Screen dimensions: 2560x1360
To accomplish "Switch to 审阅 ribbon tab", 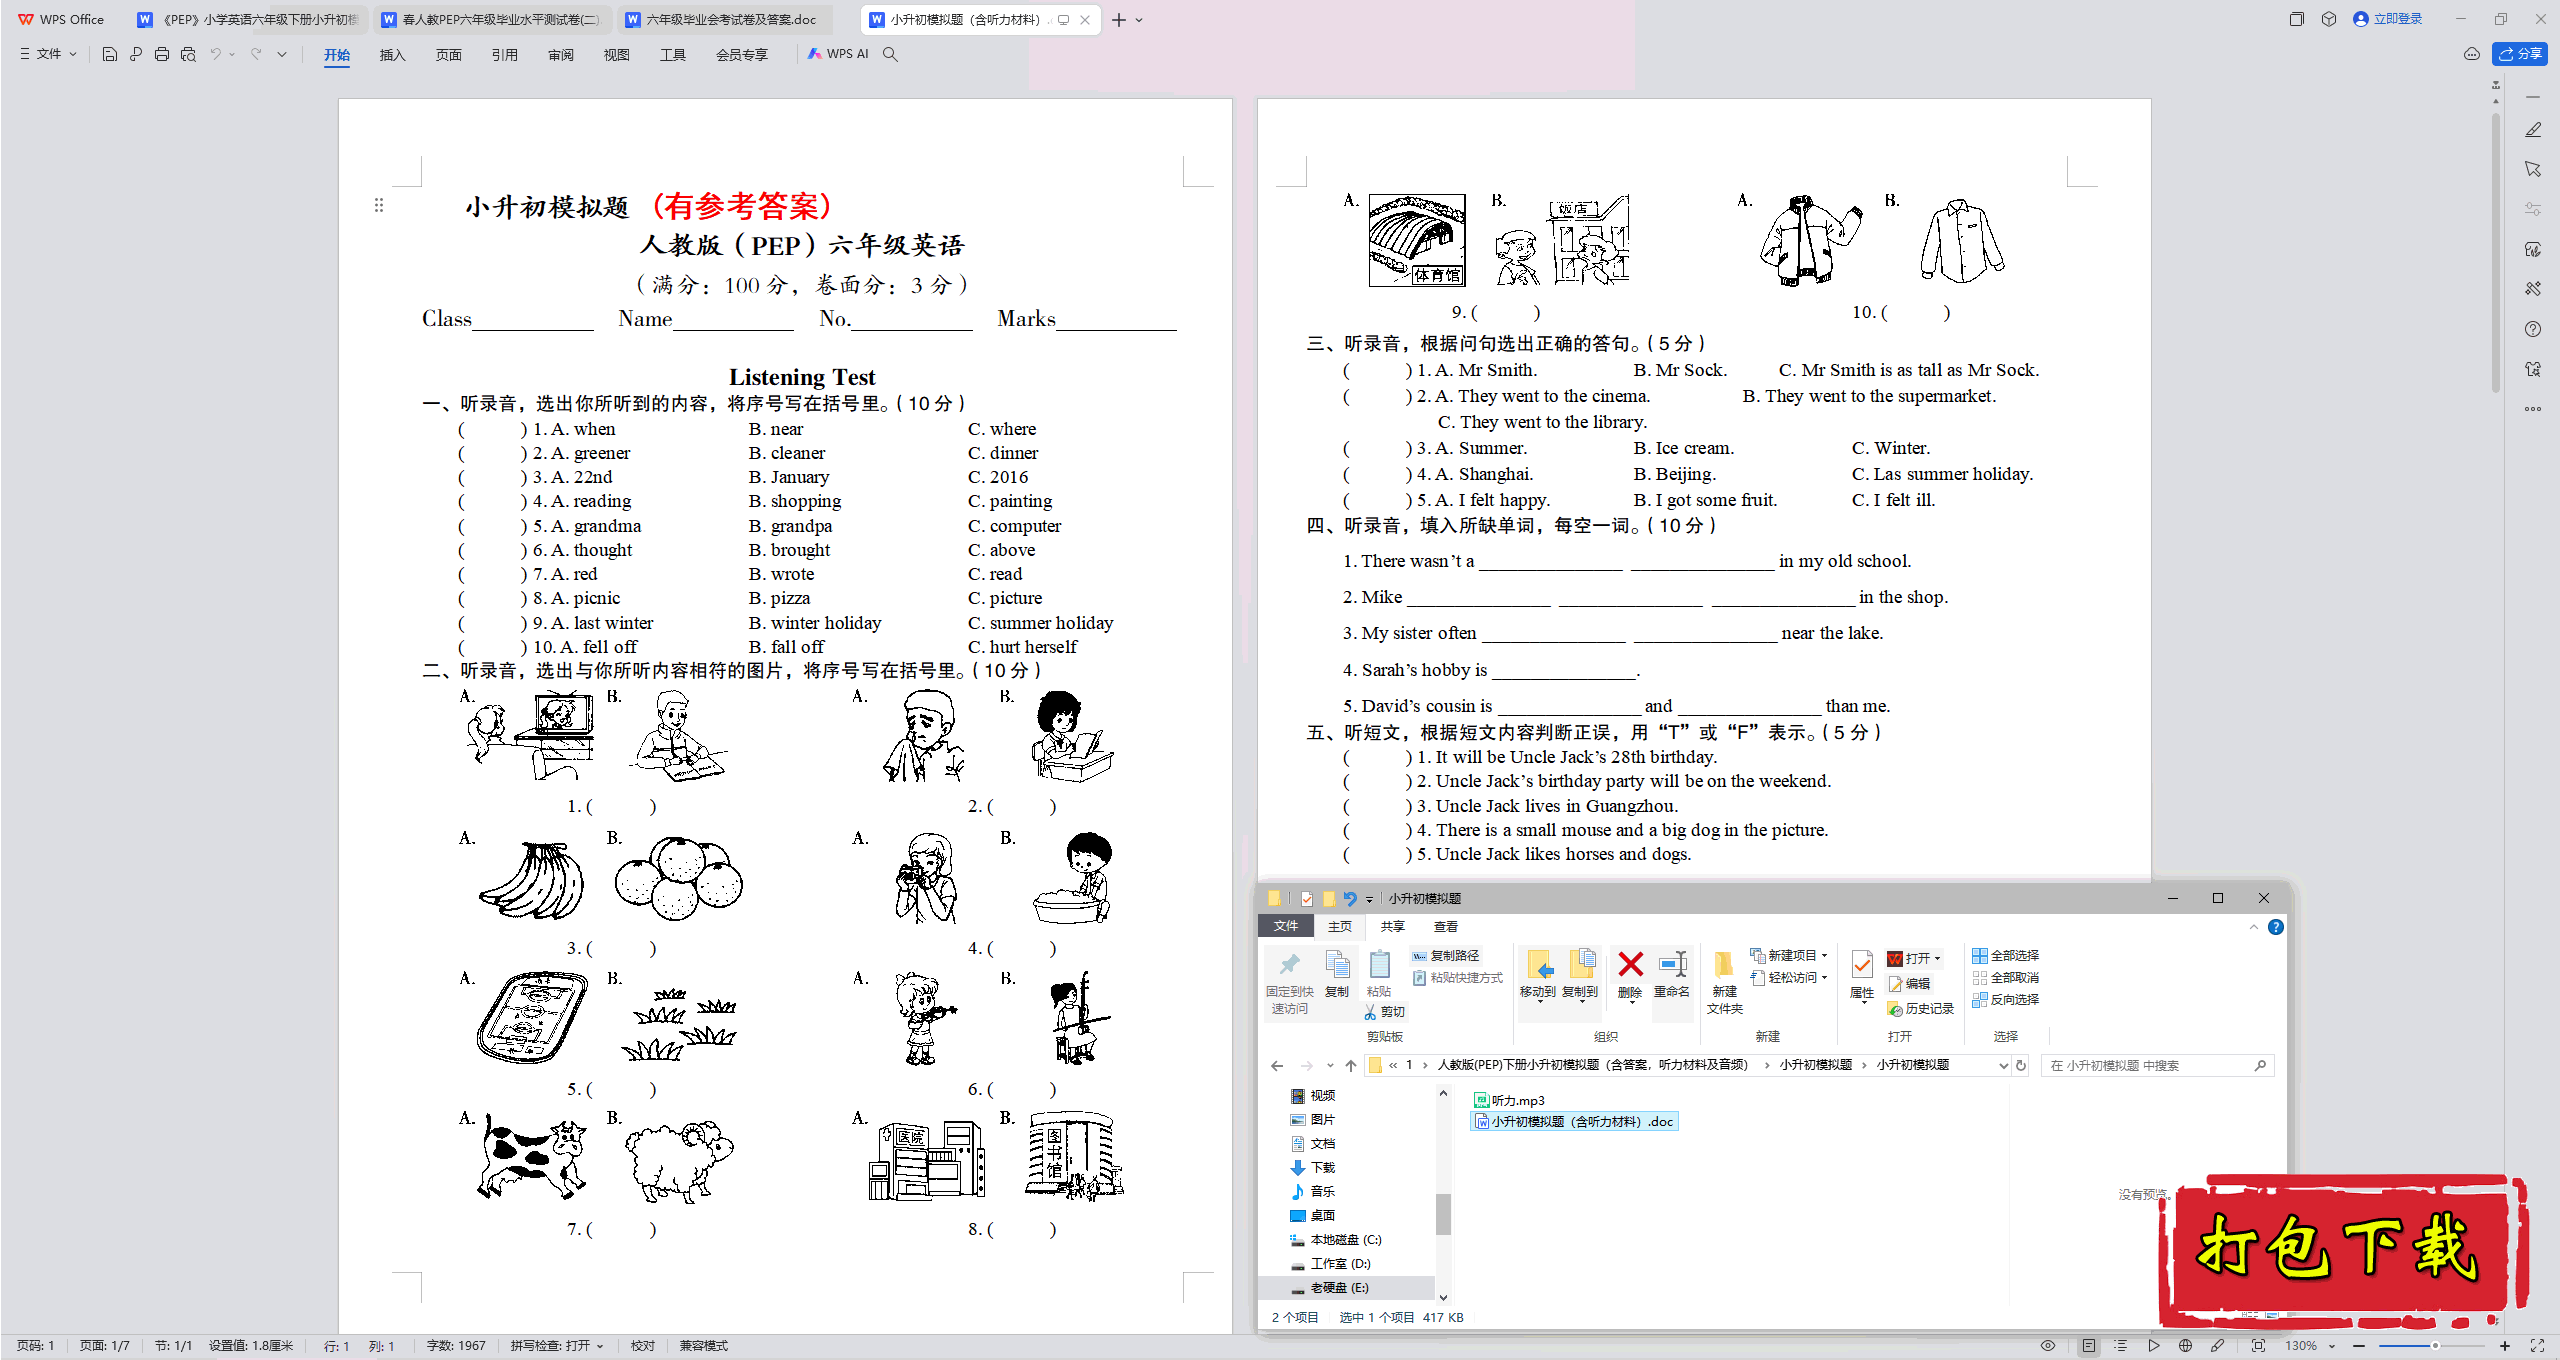I will click(x=560, y=55).
